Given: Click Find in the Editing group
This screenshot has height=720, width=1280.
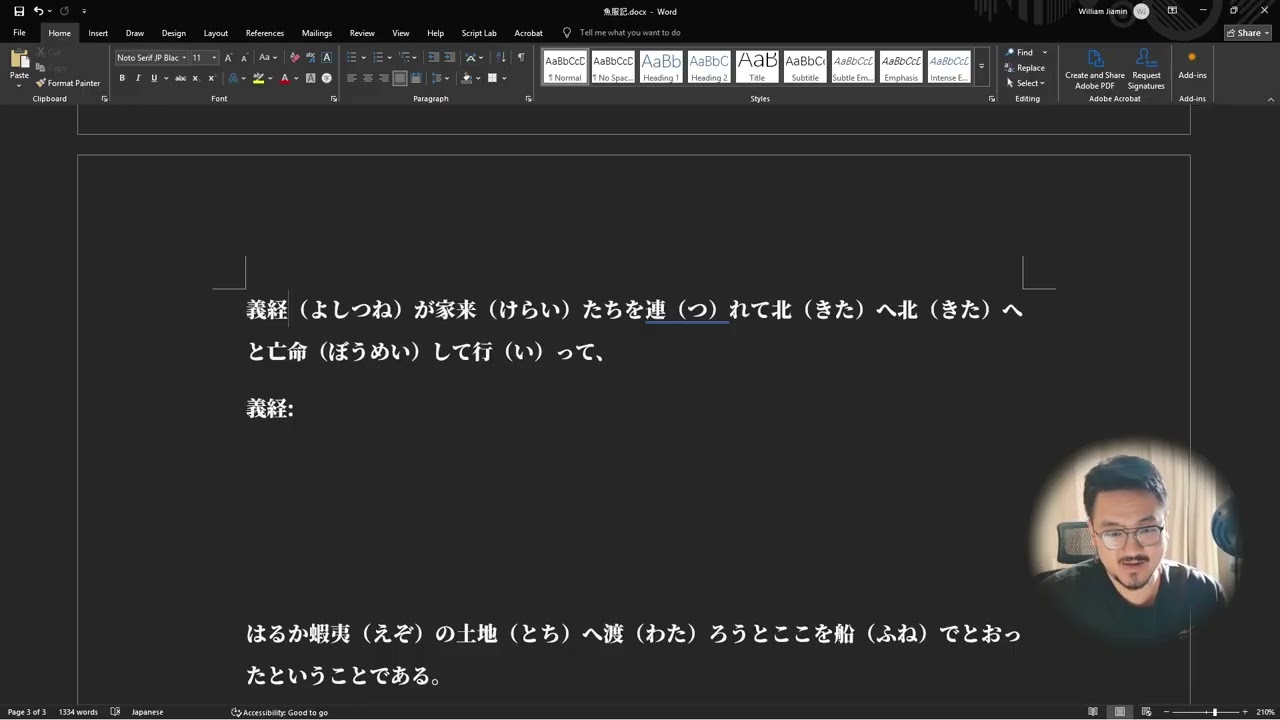Looking at the screenshot, I should [x=1019, y=53].
